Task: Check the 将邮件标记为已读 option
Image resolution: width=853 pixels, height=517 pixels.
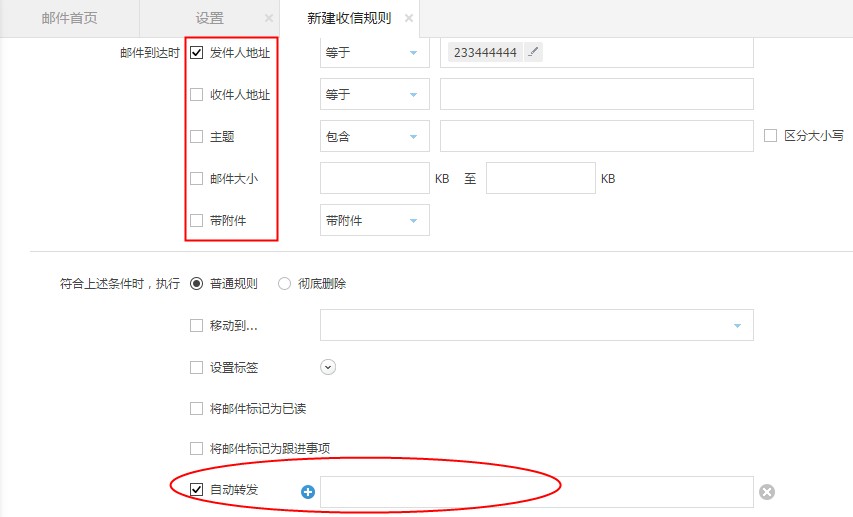Action: 197,408
